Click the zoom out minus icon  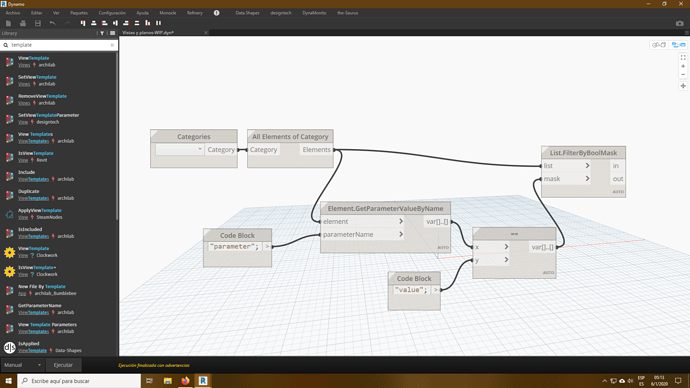683,74
